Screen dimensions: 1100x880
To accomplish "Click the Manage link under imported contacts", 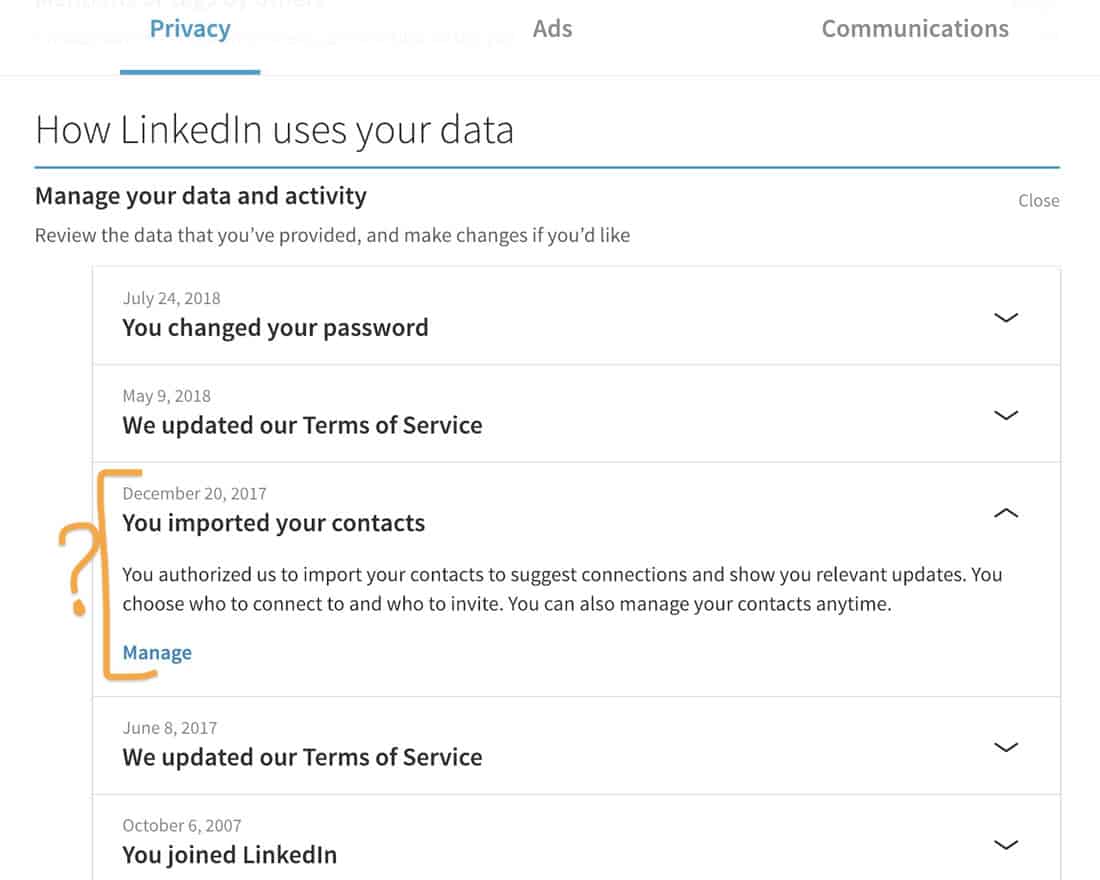I will click(x=157, y=653).
